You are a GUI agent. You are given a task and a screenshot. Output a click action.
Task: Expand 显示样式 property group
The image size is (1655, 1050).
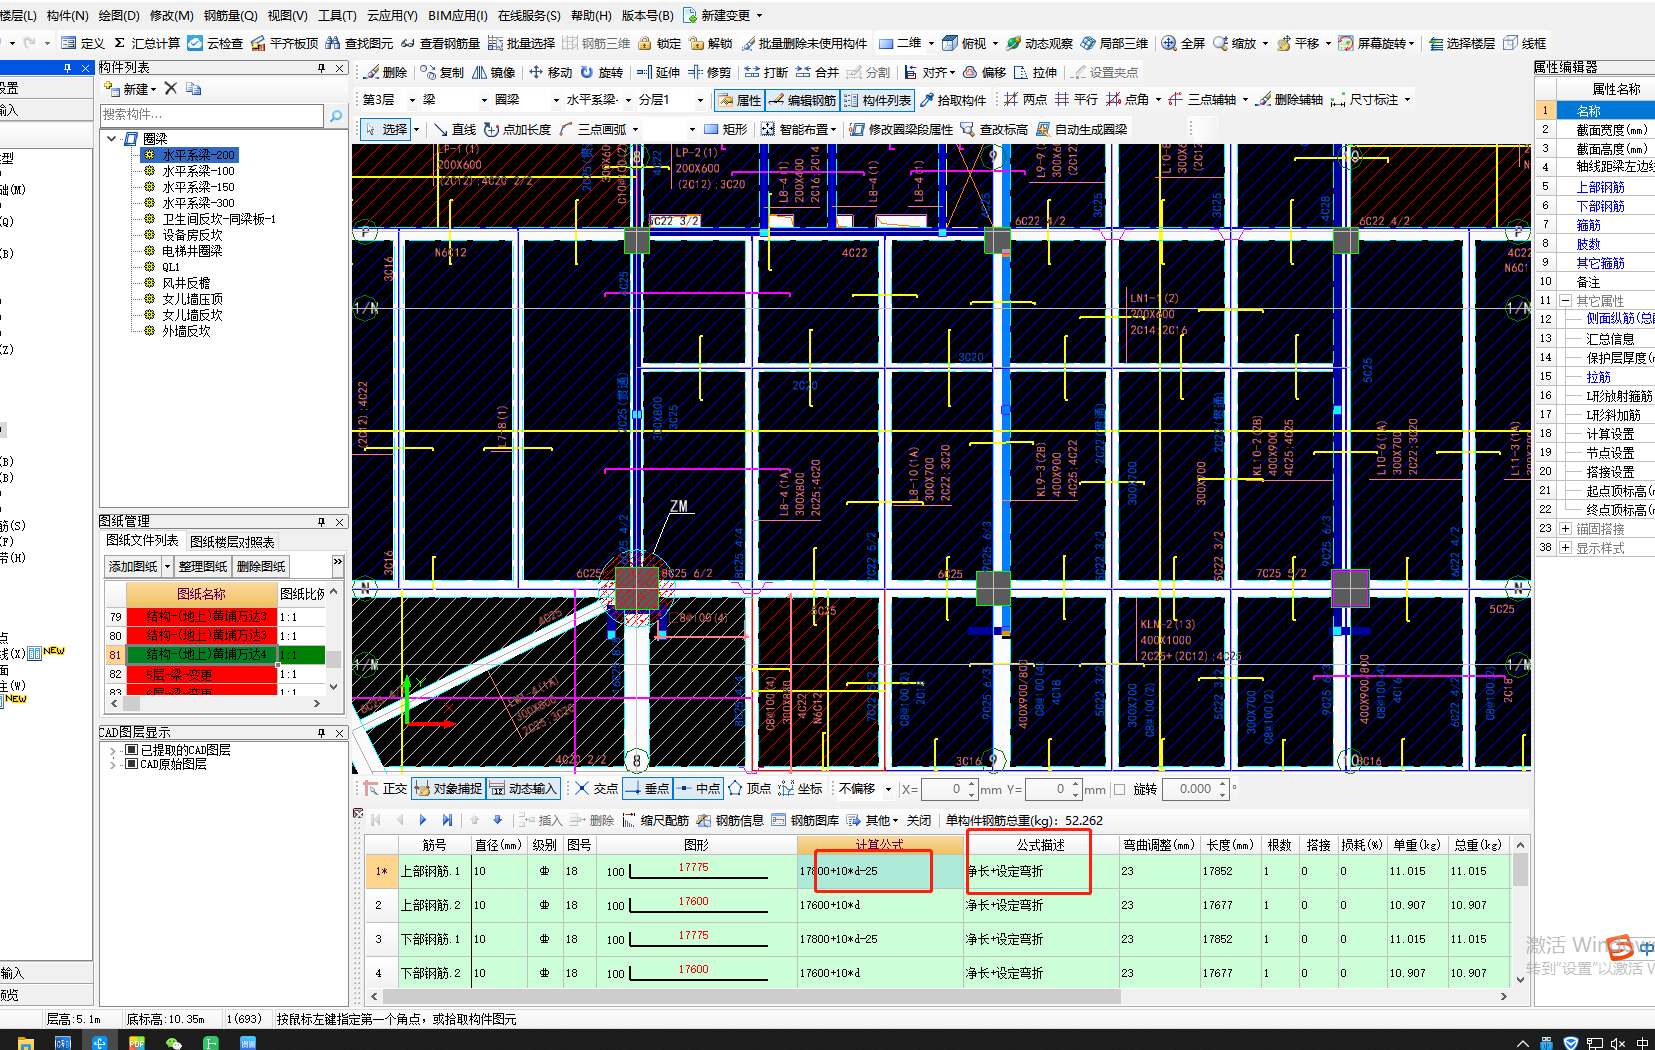(1566, 548)
